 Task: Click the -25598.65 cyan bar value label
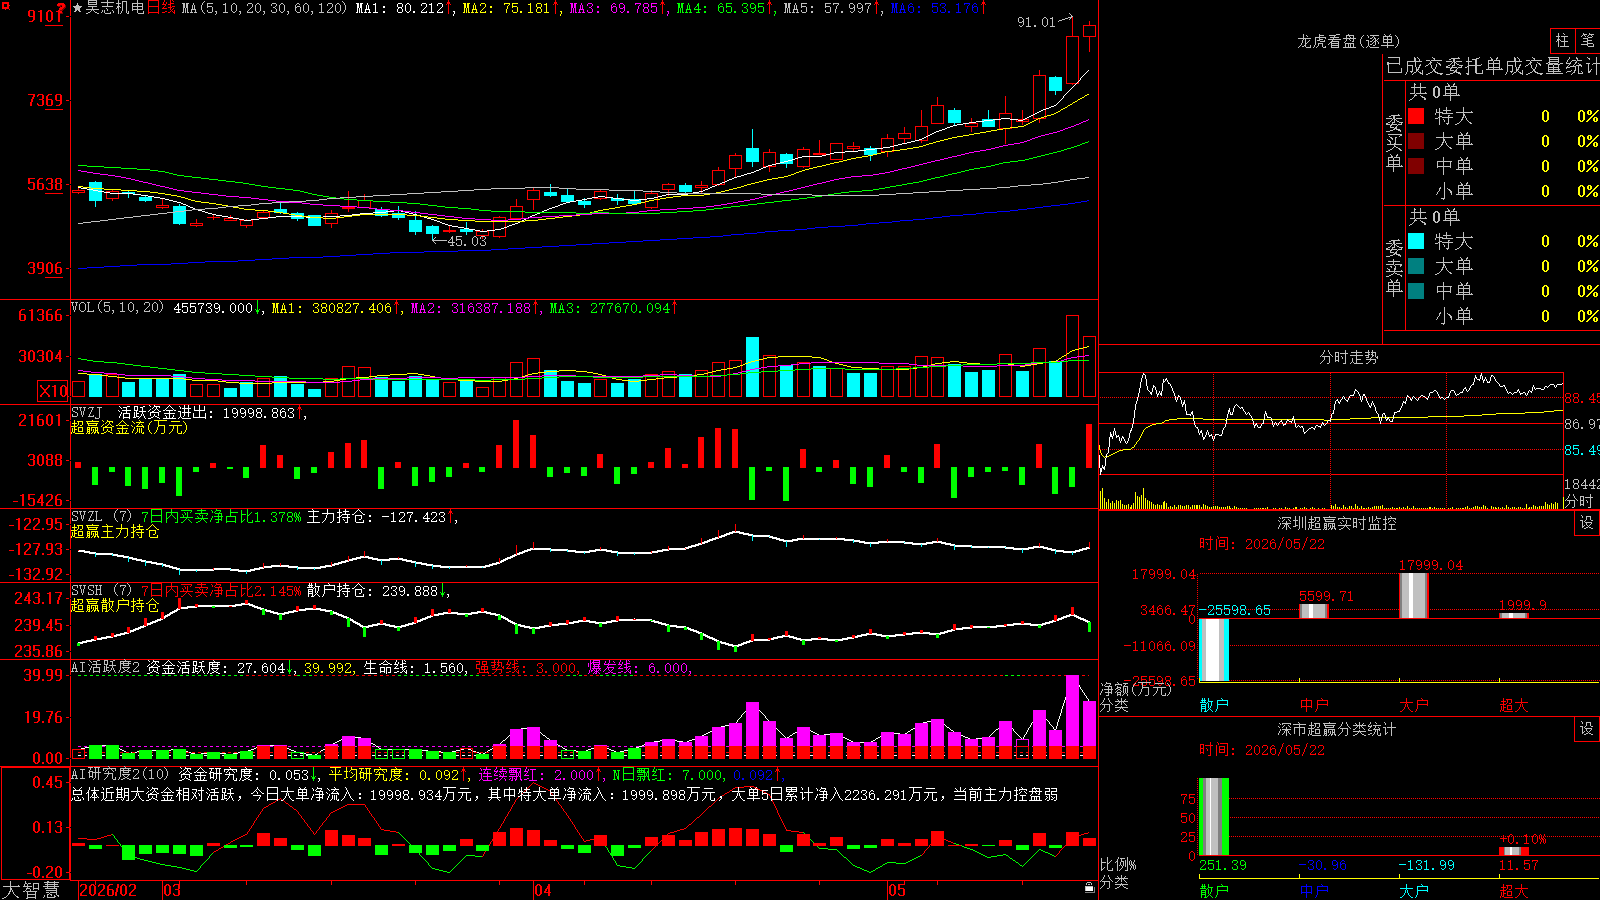[1236, 610]
